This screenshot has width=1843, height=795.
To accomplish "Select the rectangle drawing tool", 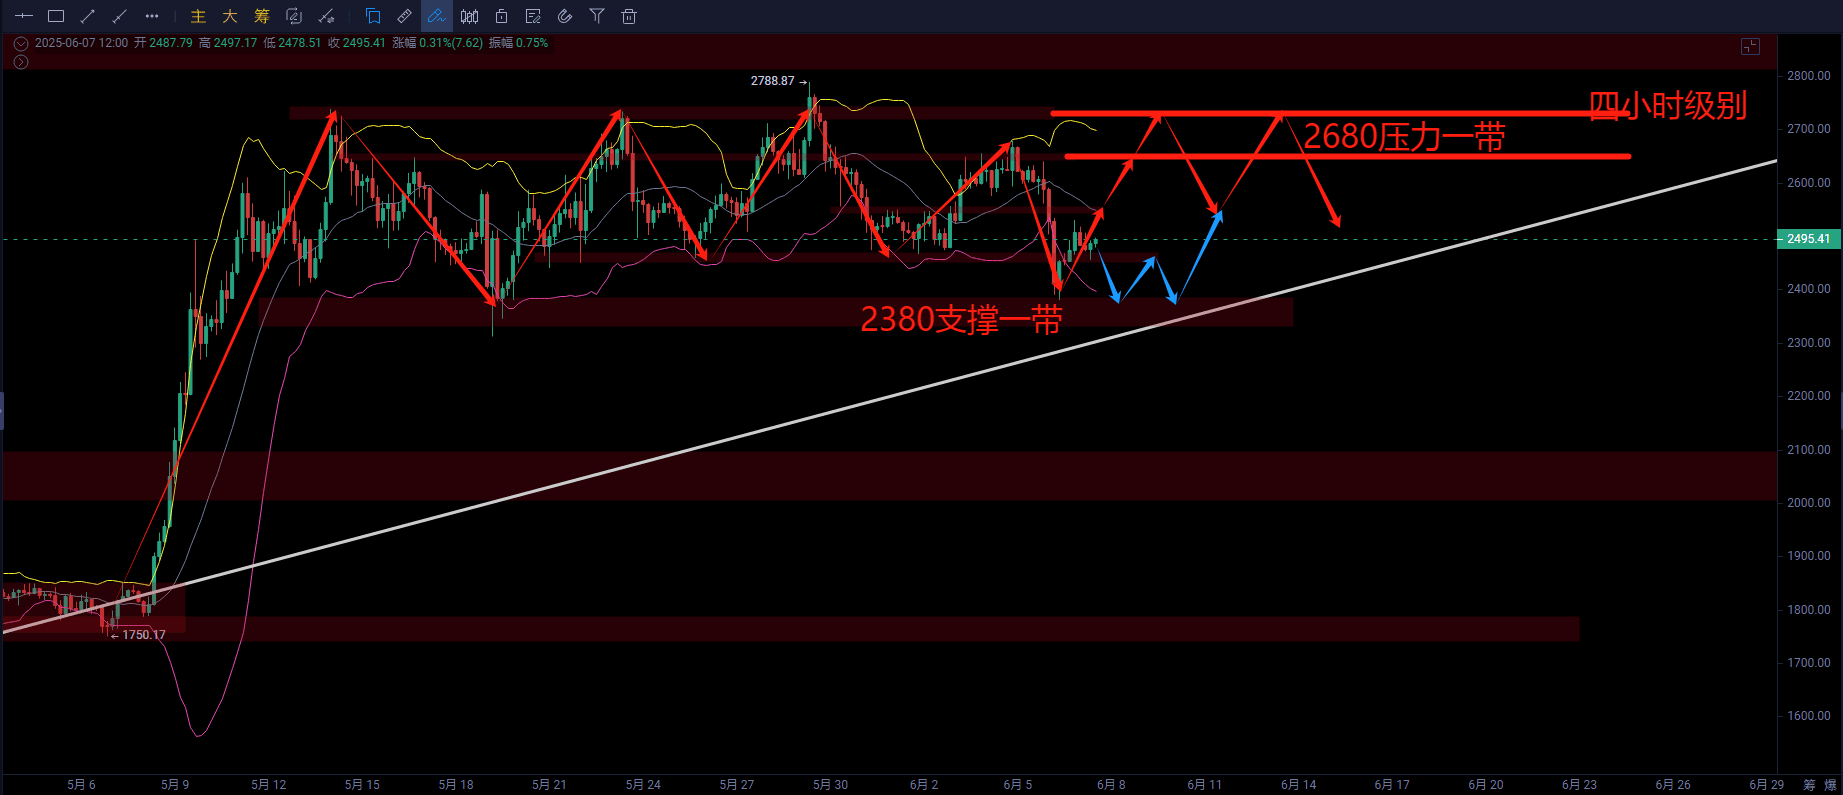I will coord(56,16).
